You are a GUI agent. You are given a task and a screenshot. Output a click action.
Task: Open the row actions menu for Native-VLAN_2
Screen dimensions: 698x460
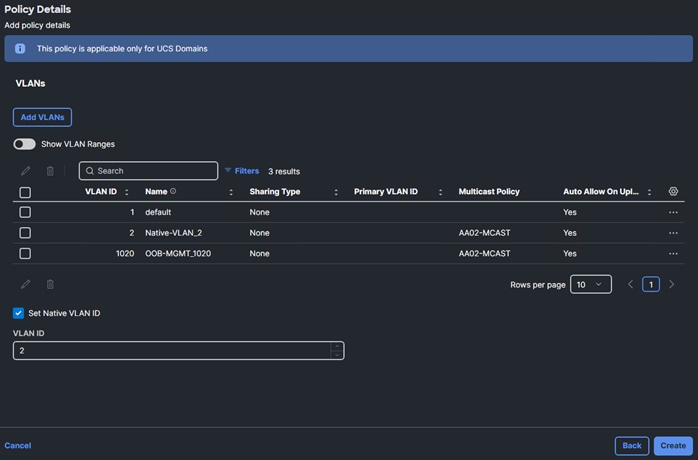pos(673,233)
